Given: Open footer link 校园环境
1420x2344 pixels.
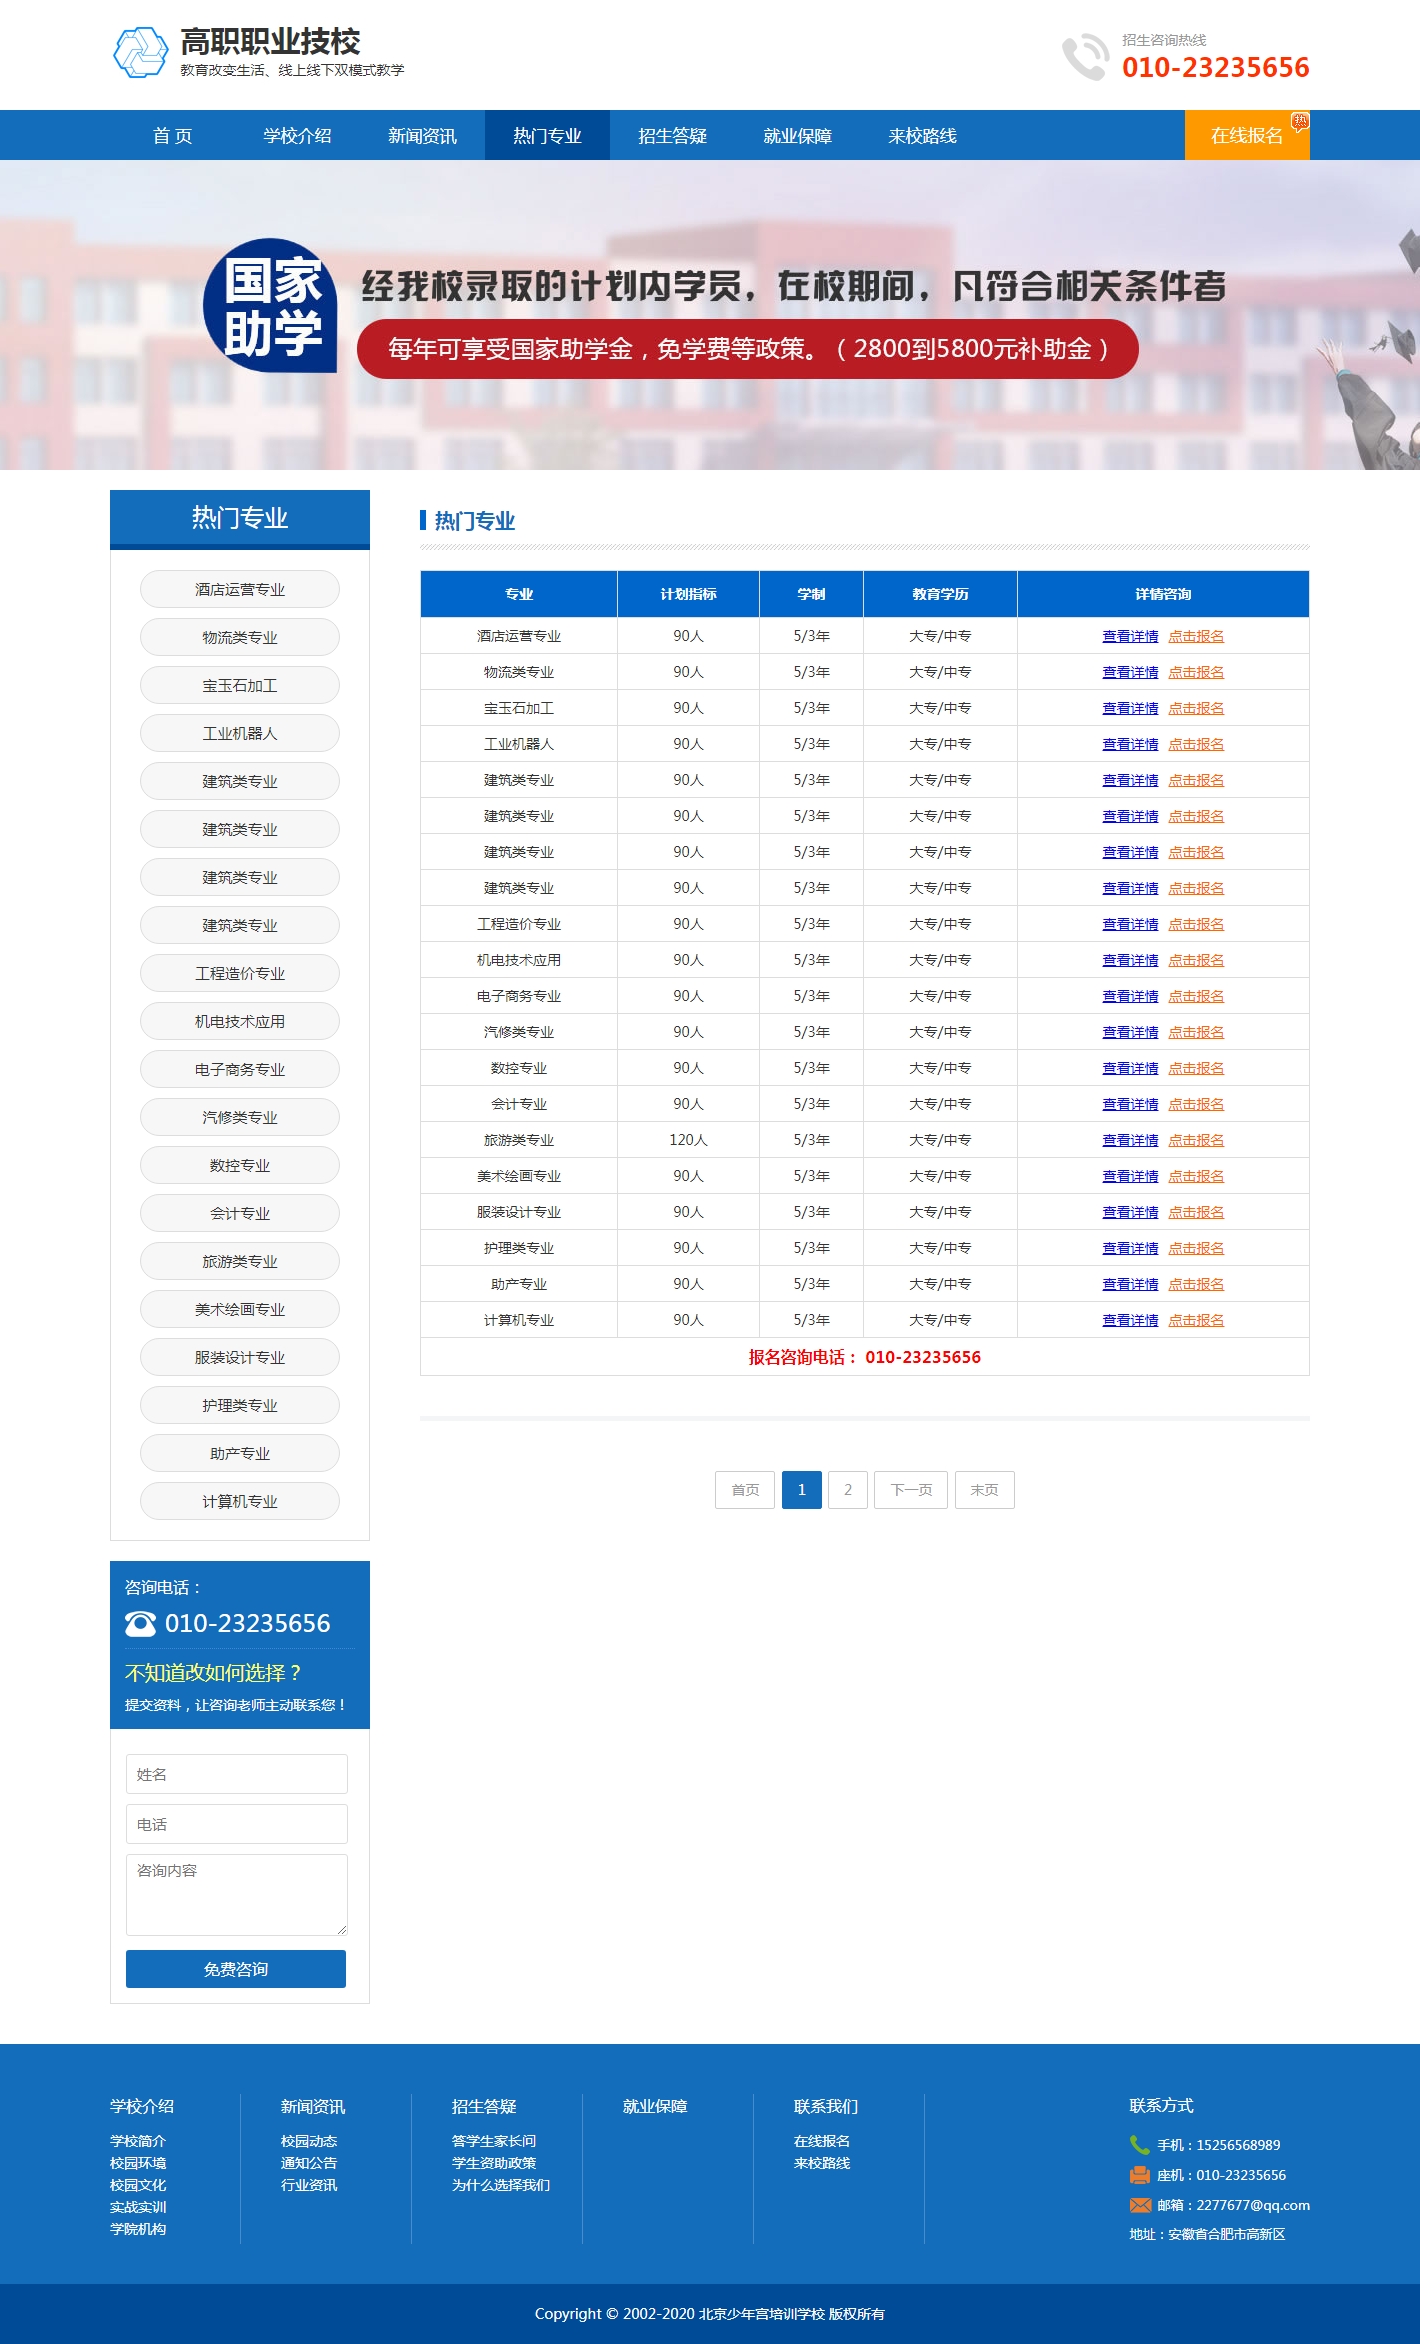Looking at the screenshot, I should (x=138, y=2163).
